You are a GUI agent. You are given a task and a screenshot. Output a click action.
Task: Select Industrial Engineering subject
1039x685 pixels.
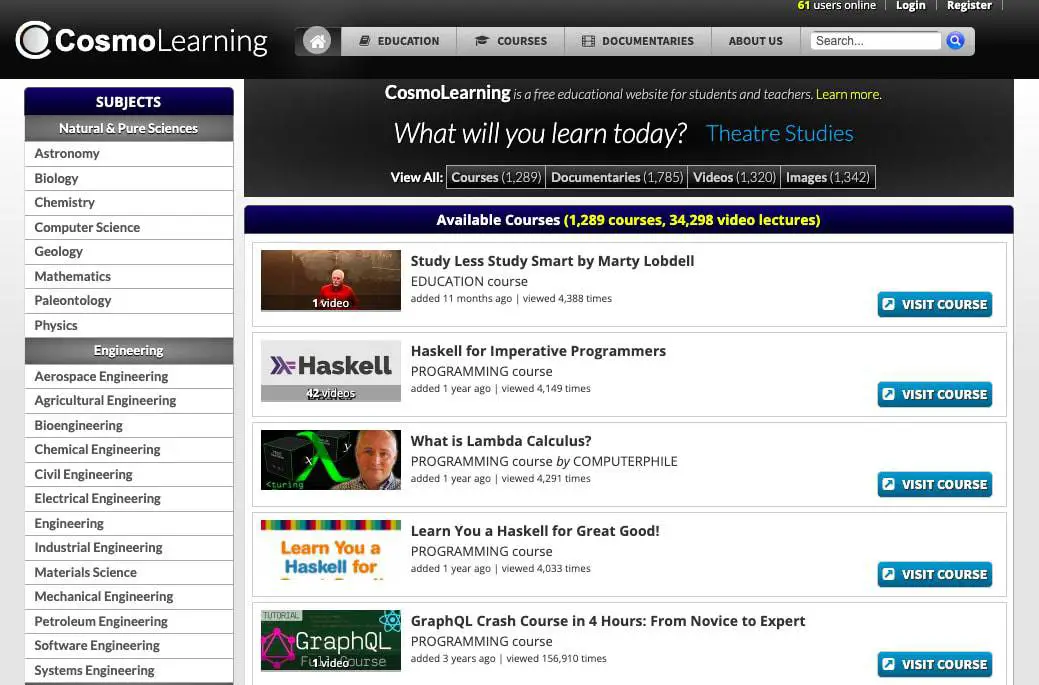[129, 548]
